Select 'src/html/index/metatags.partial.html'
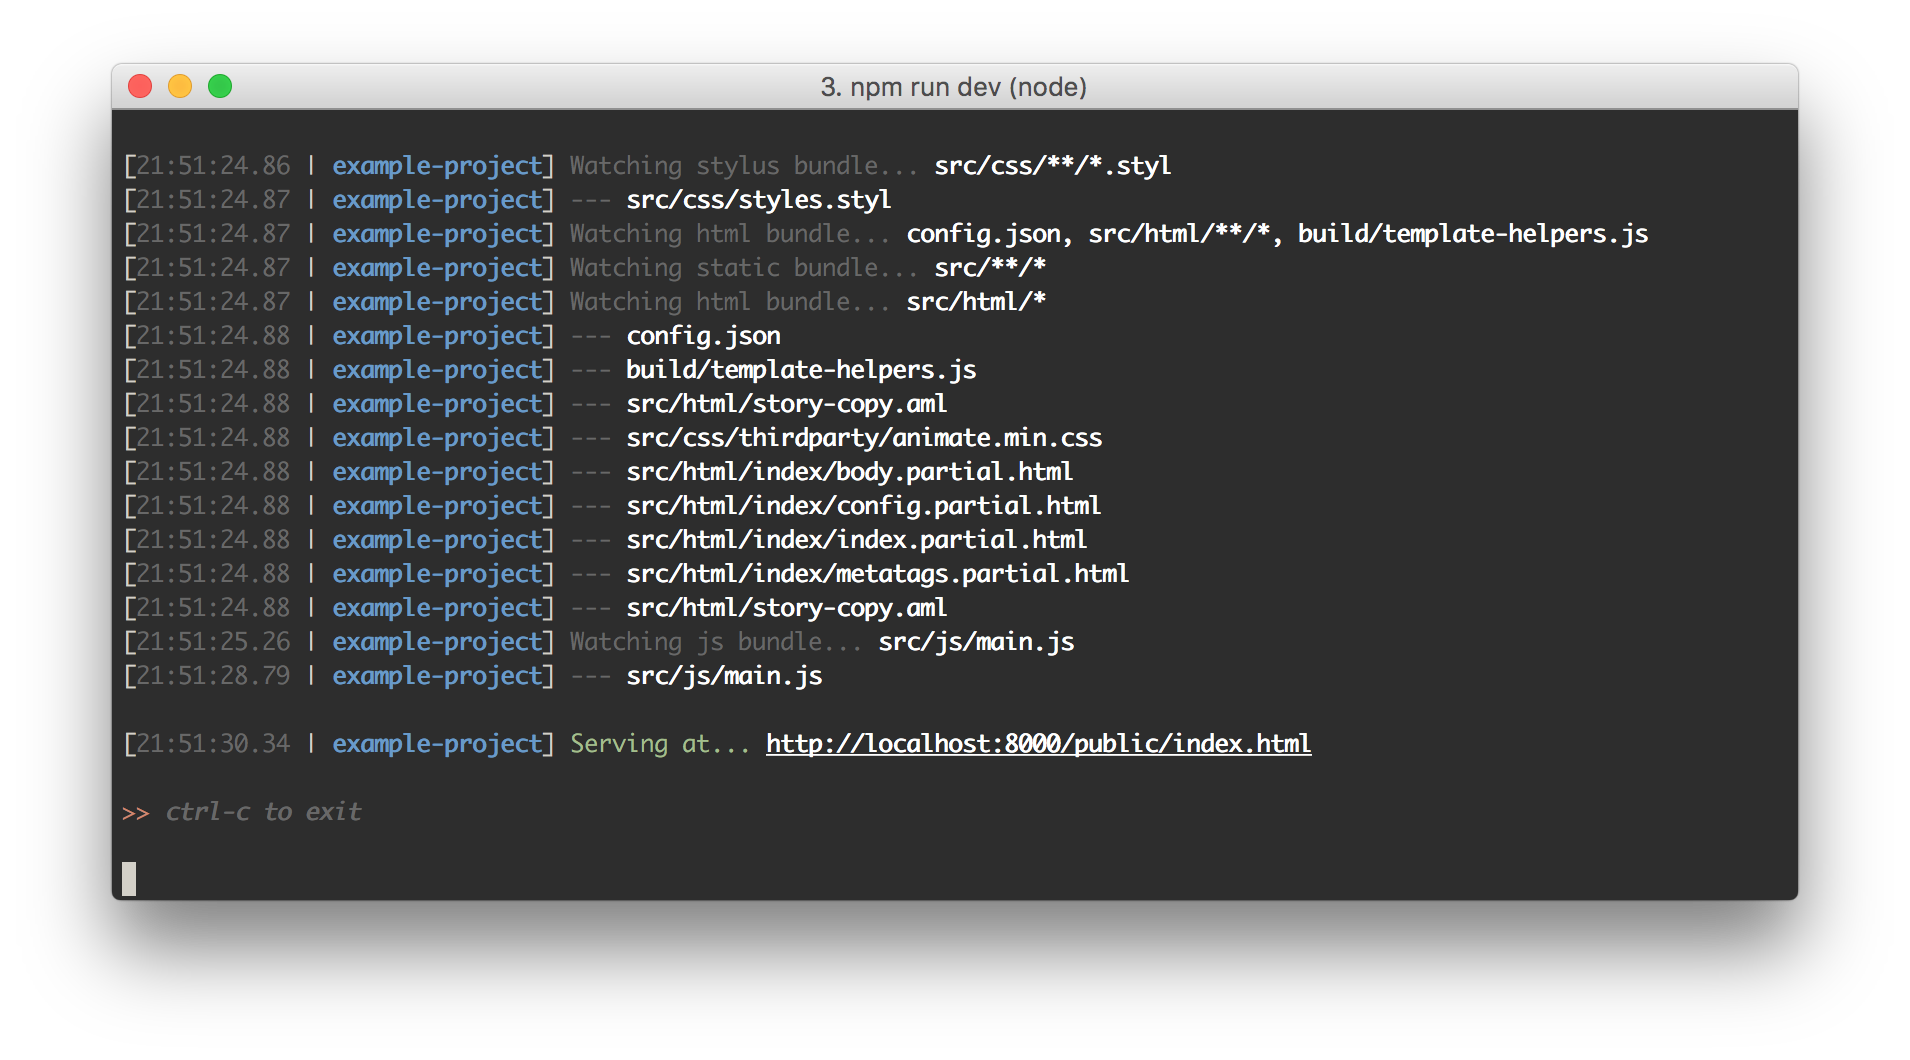 pos(878,574)
